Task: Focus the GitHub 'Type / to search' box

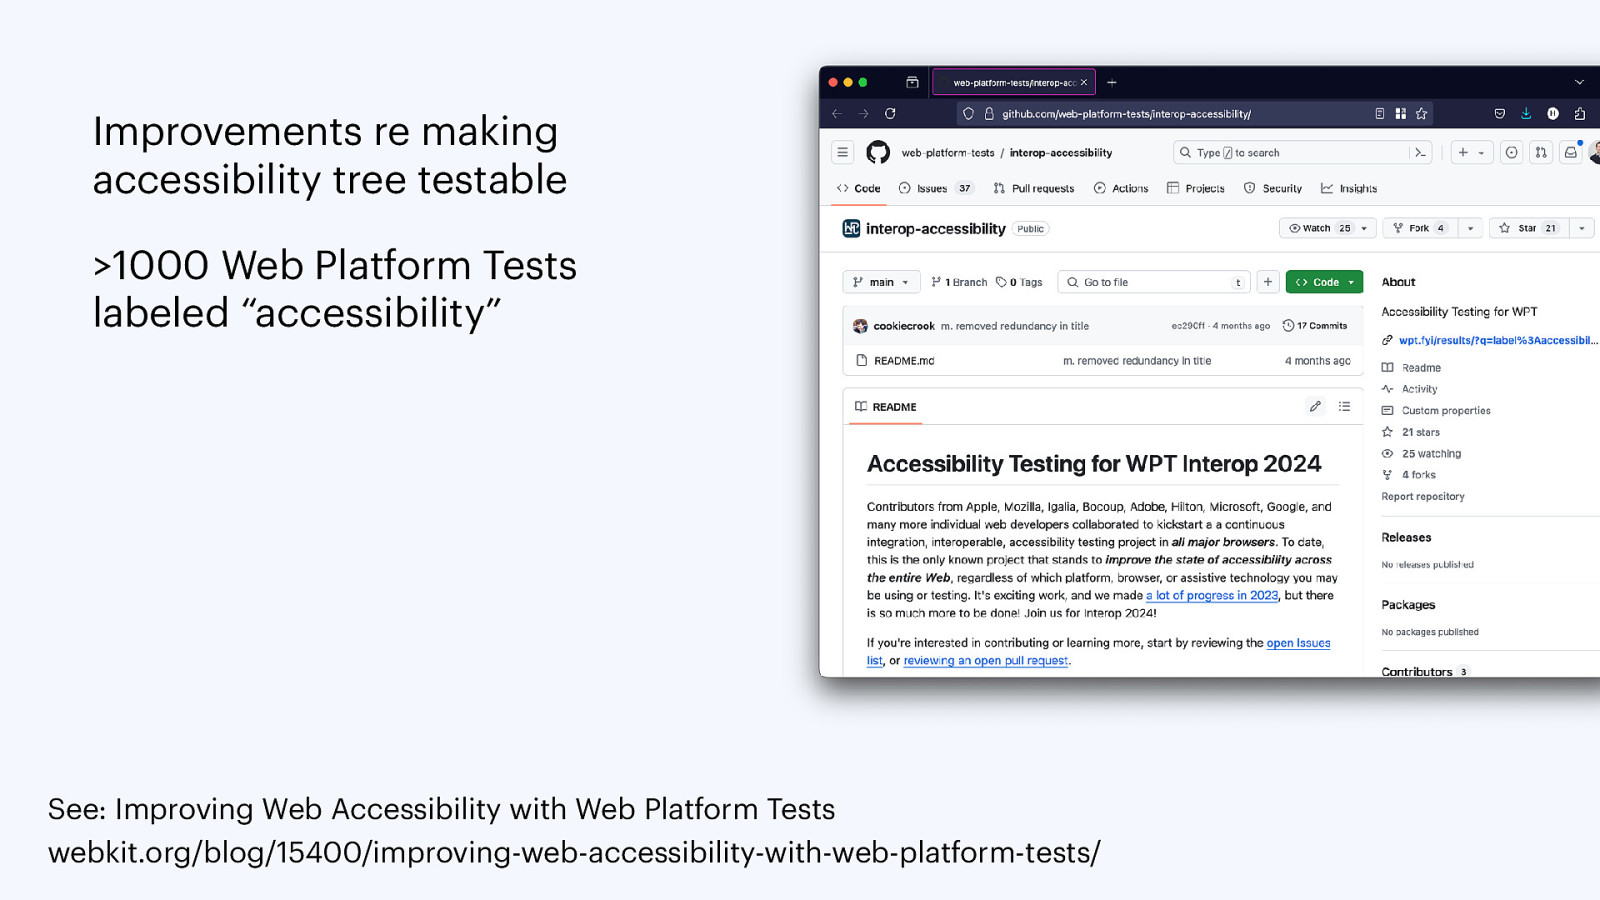Action: (1290, 153)
